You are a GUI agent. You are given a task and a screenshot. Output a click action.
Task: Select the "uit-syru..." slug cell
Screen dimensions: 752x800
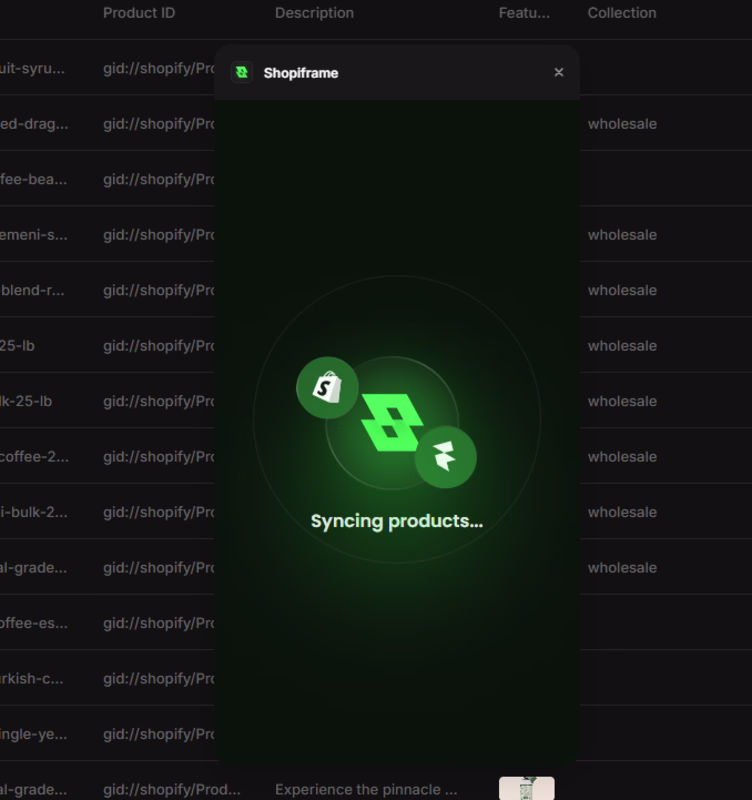tap(34, 69)
